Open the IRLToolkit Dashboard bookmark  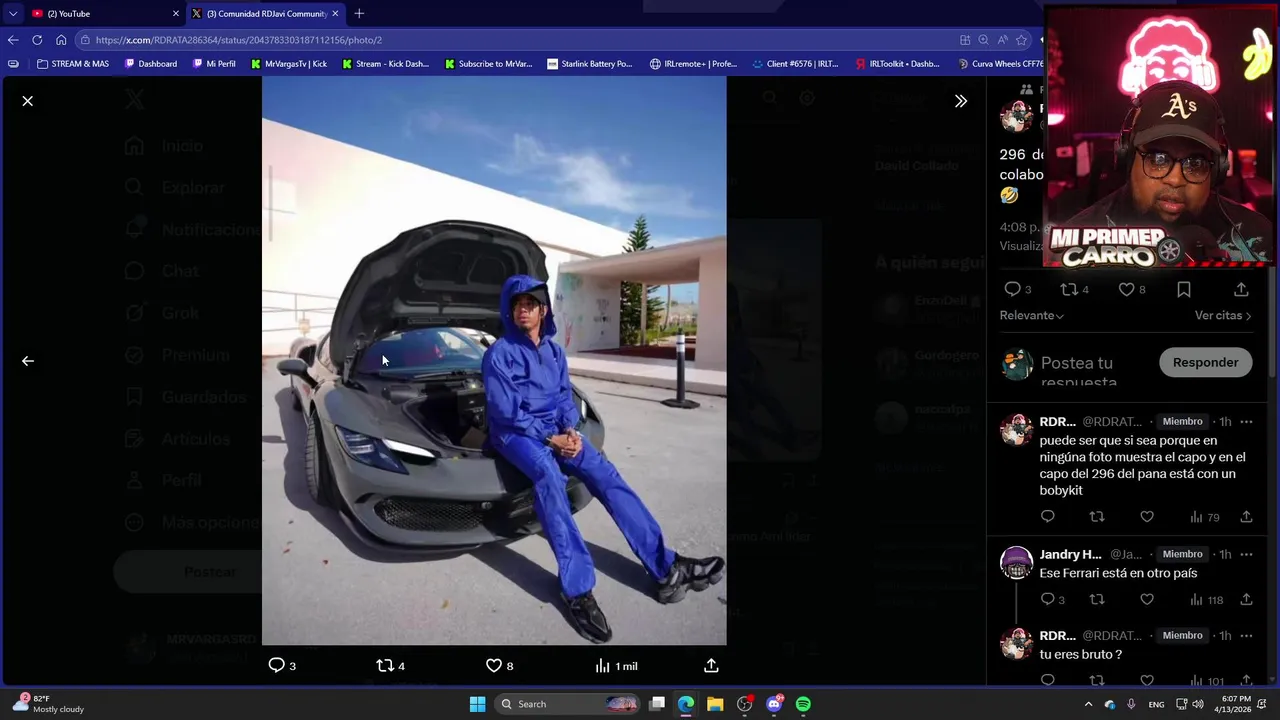[x=897, y=64]
